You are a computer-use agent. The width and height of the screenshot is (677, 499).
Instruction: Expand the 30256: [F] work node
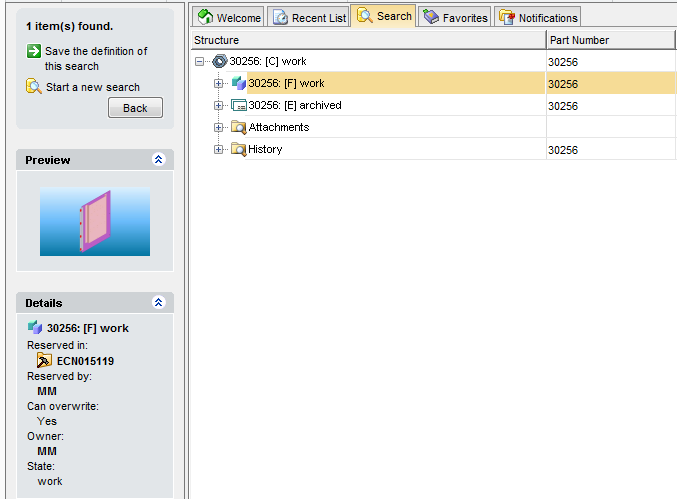click(x=218, y=84)
